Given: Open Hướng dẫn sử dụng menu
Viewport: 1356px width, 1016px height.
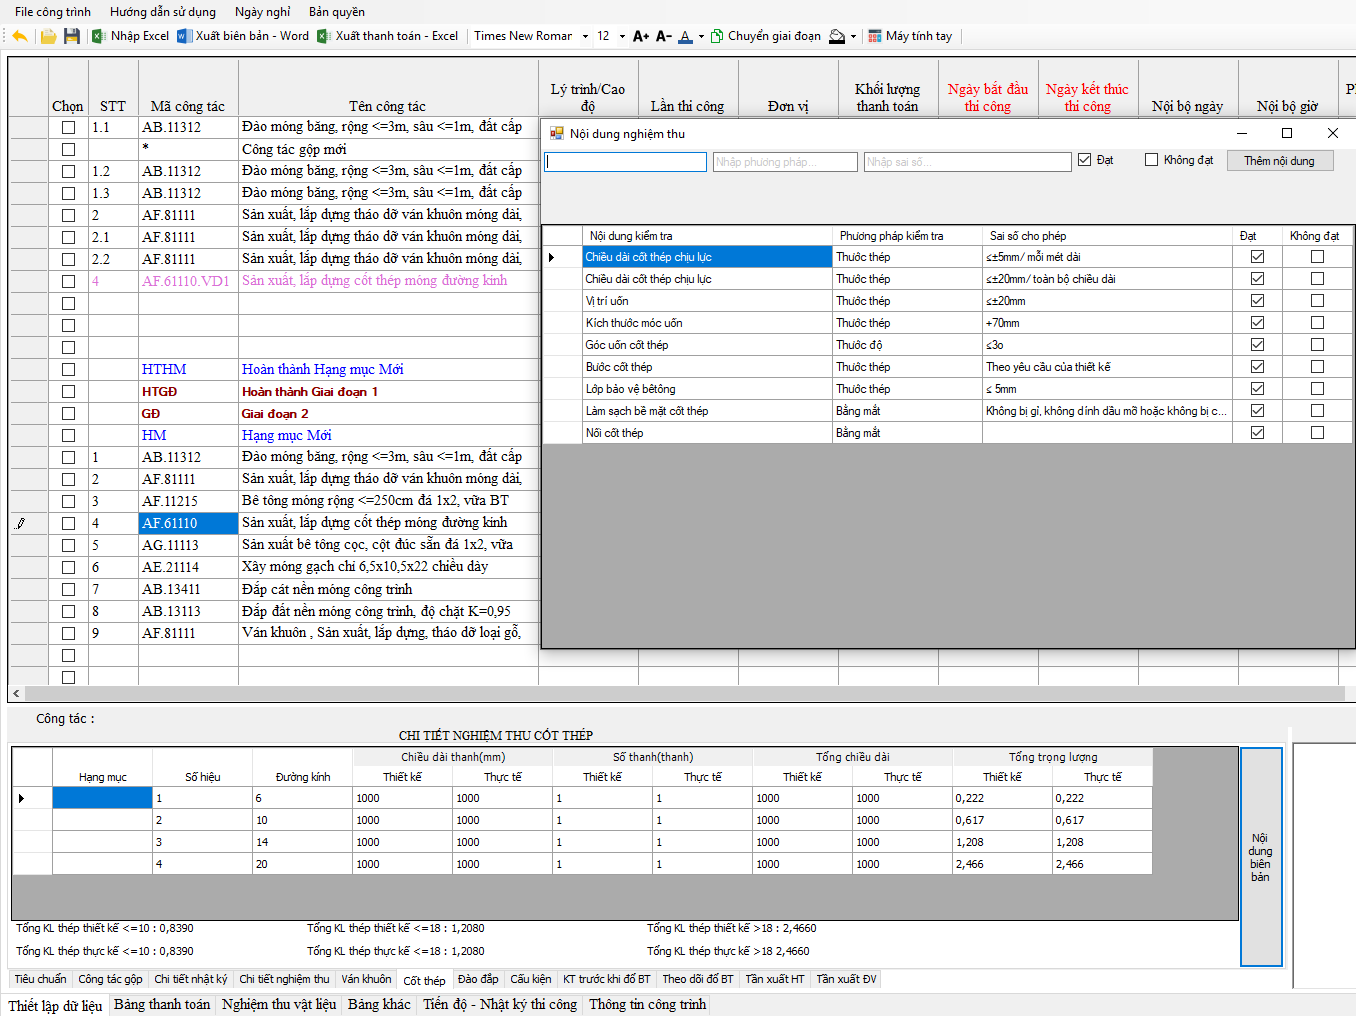Looking at the screenshot, I should click(x=163, y=12).
